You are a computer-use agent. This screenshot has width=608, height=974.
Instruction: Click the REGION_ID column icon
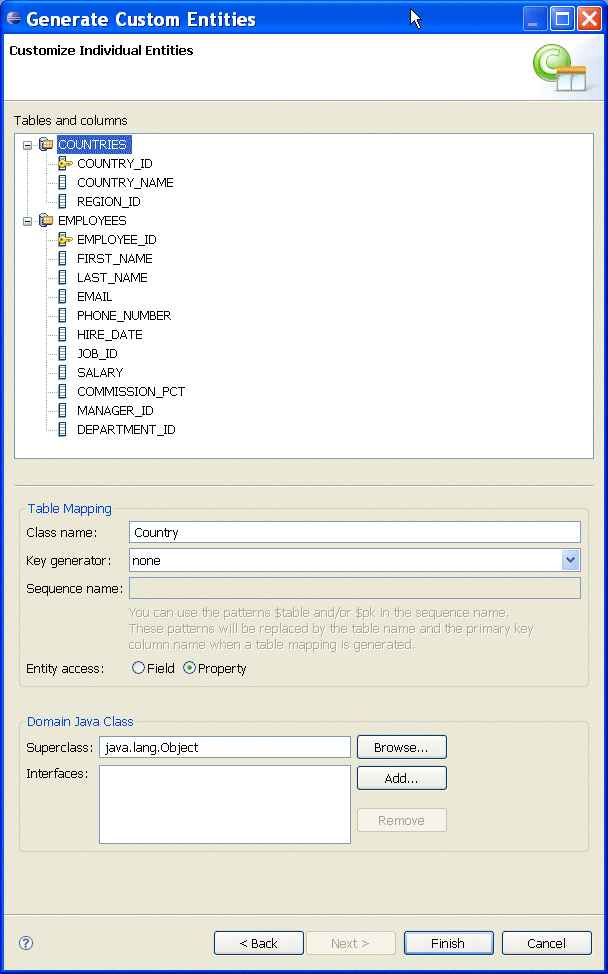[x=62, y=202]
